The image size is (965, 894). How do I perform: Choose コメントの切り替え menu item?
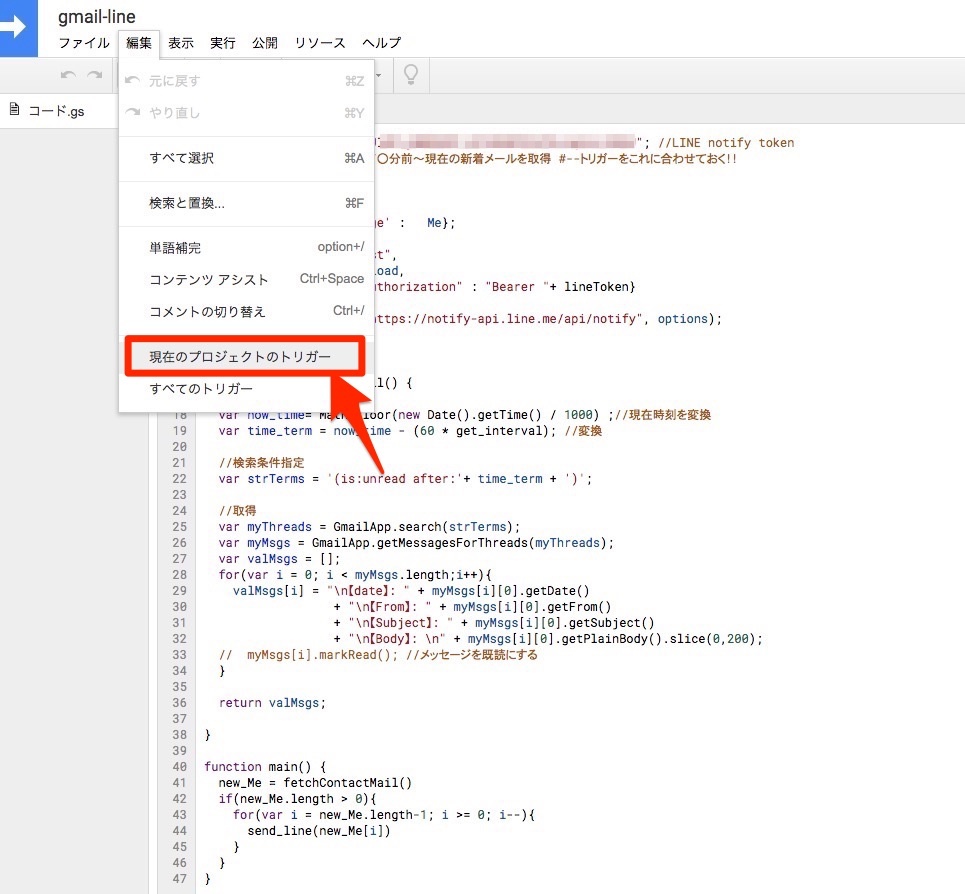pos(207,312)
